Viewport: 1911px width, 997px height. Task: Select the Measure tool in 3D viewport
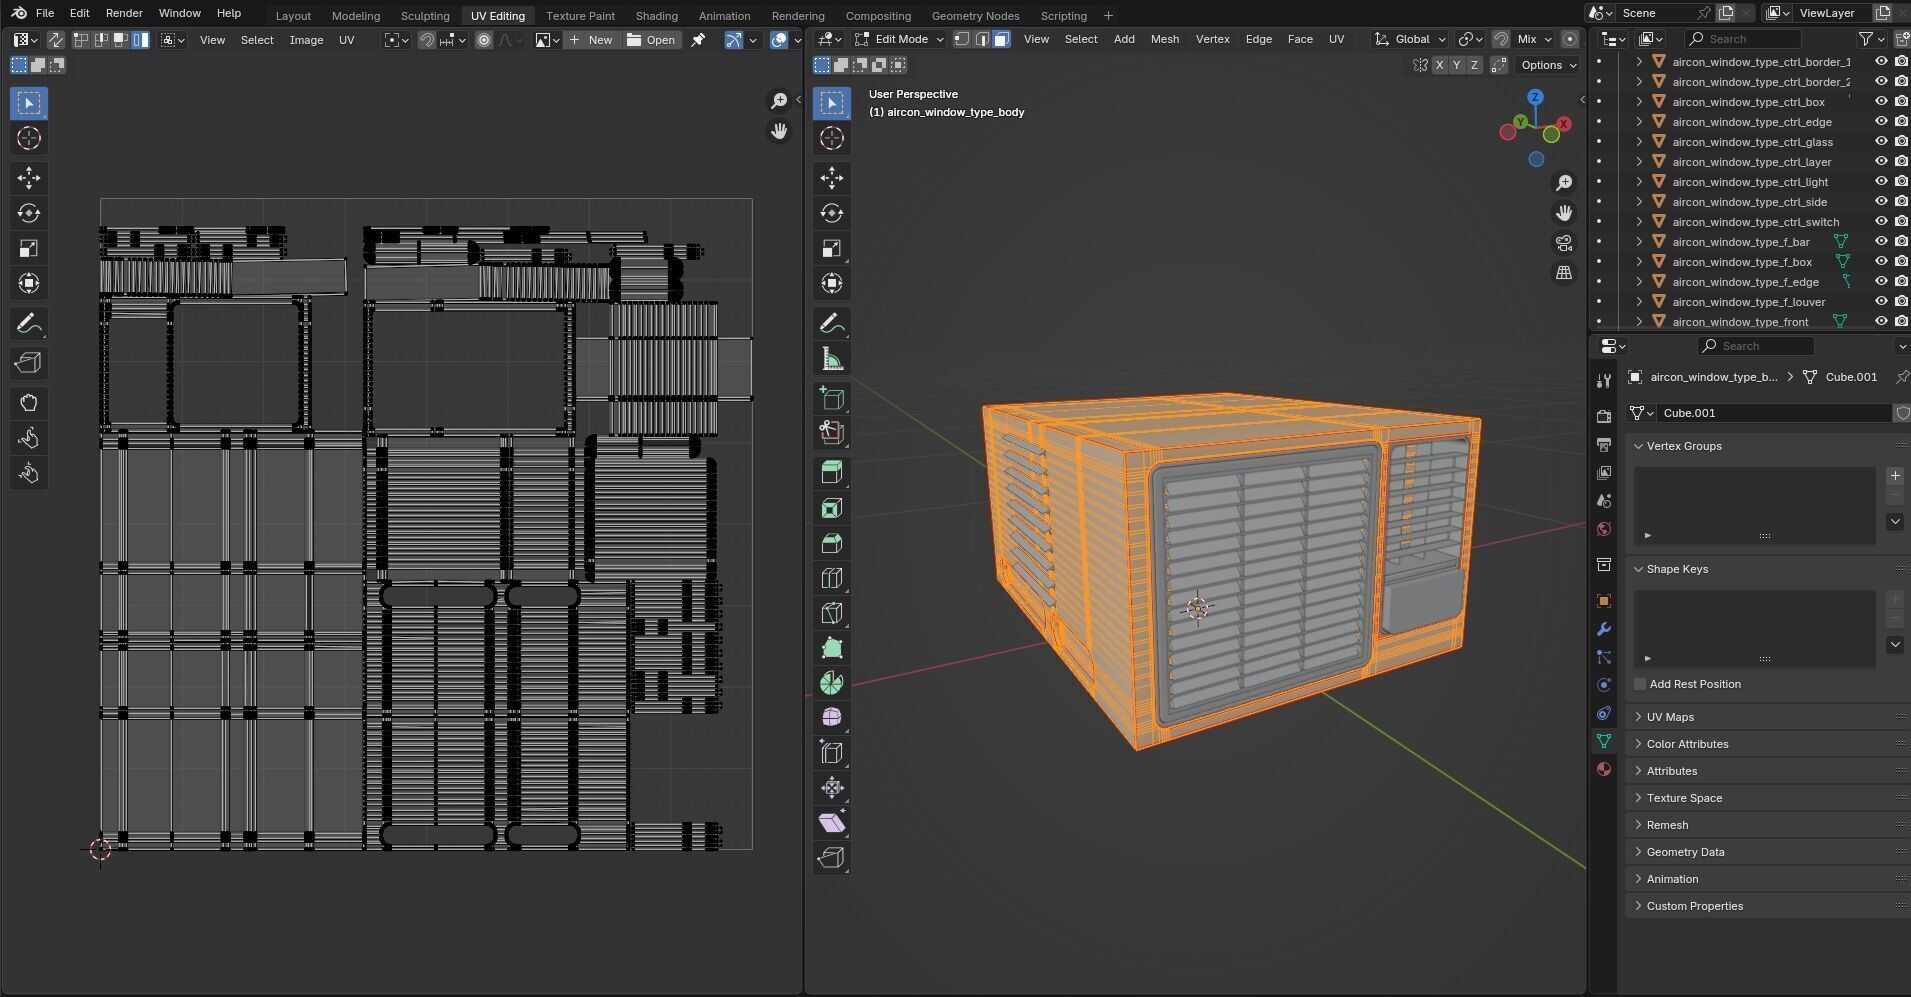pyautogui.click(x=832, y=358)
